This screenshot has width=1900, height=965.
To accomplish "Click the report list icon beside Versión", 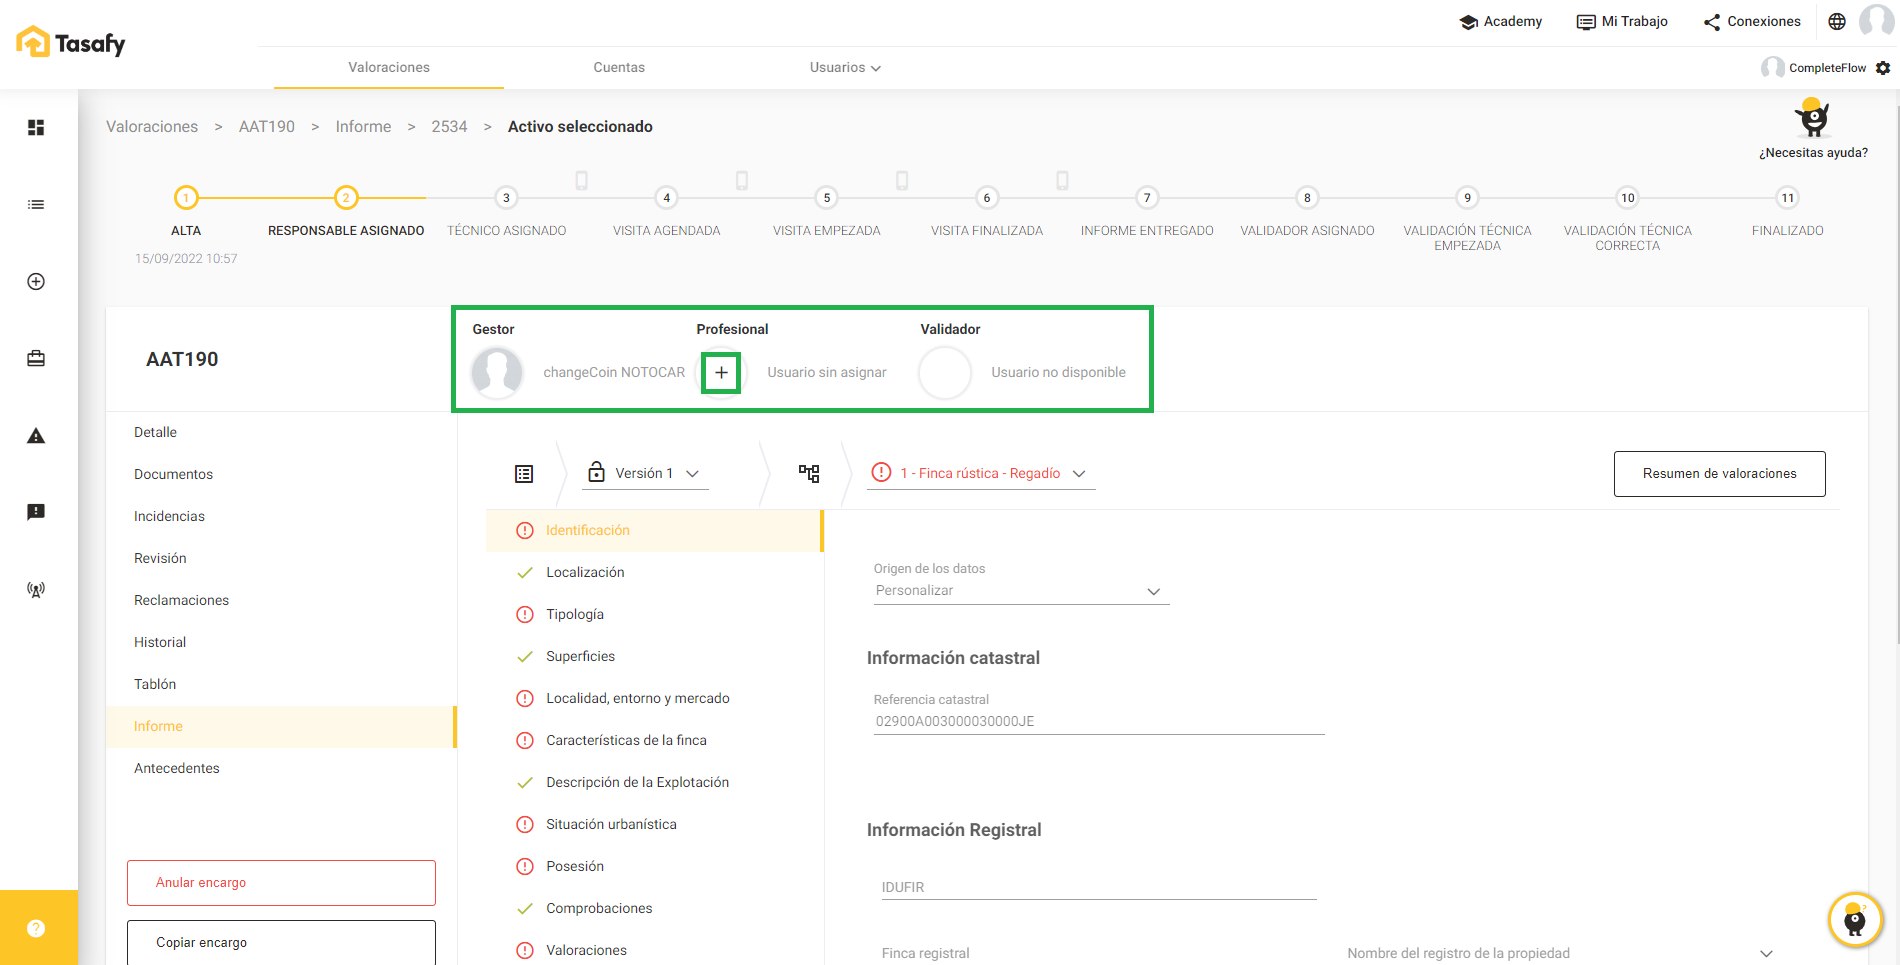I will coord(524,474).
